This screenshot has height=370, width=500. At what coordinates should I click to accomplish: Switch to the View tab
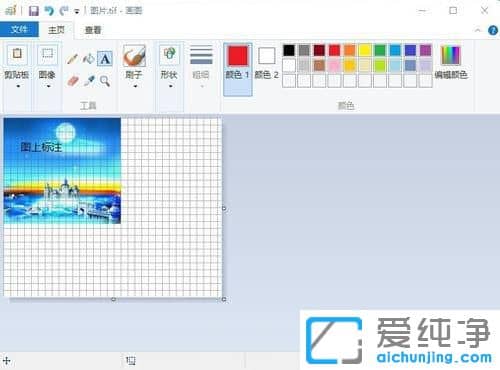(x=93, y=30)
